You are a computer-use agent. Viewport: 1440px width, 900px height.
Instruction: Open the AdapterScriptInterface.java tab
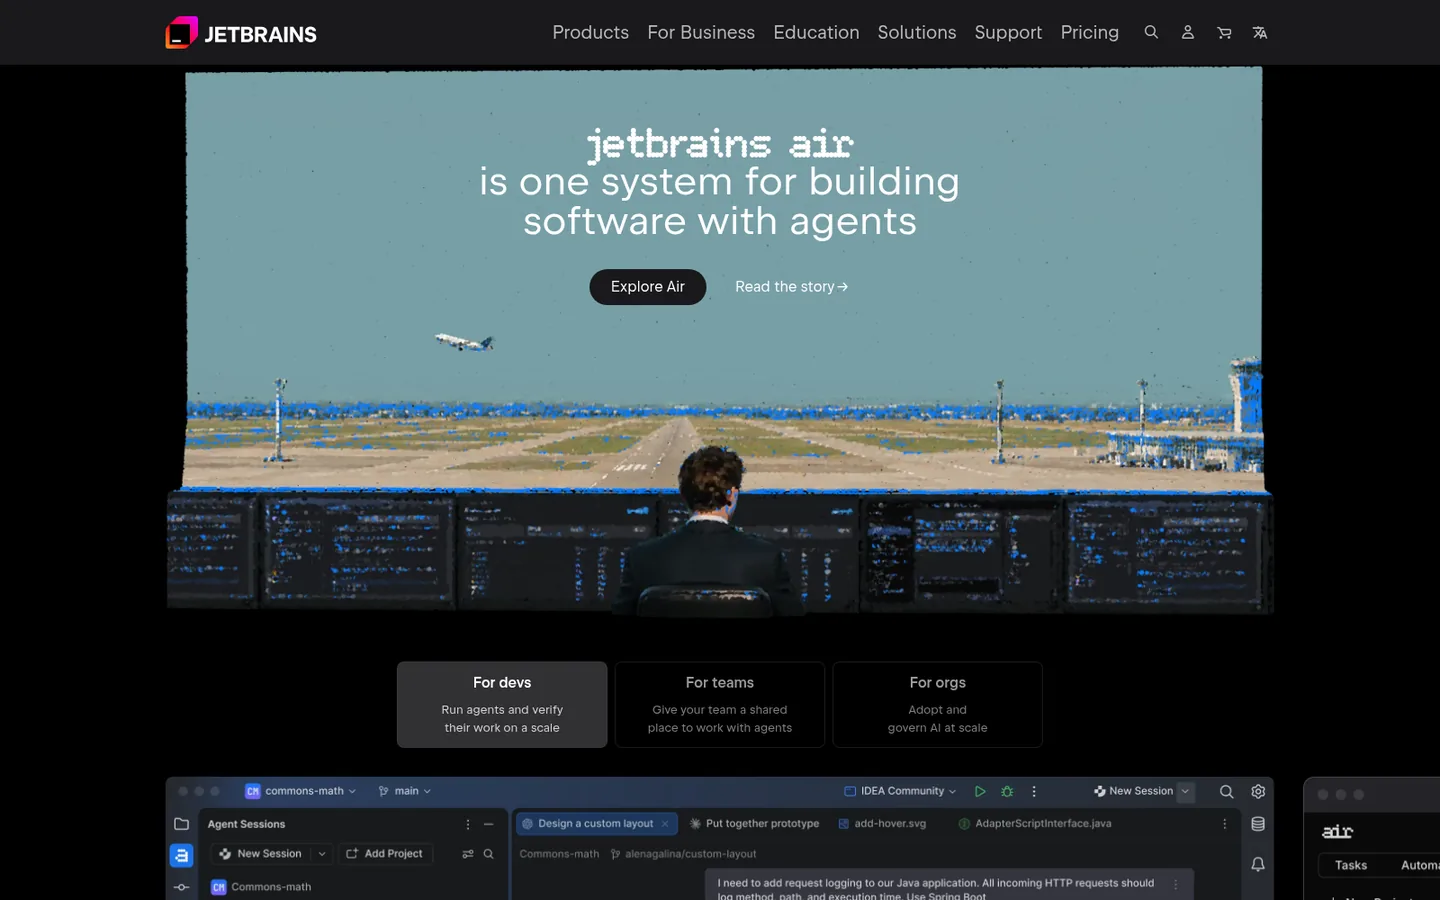1035,824
